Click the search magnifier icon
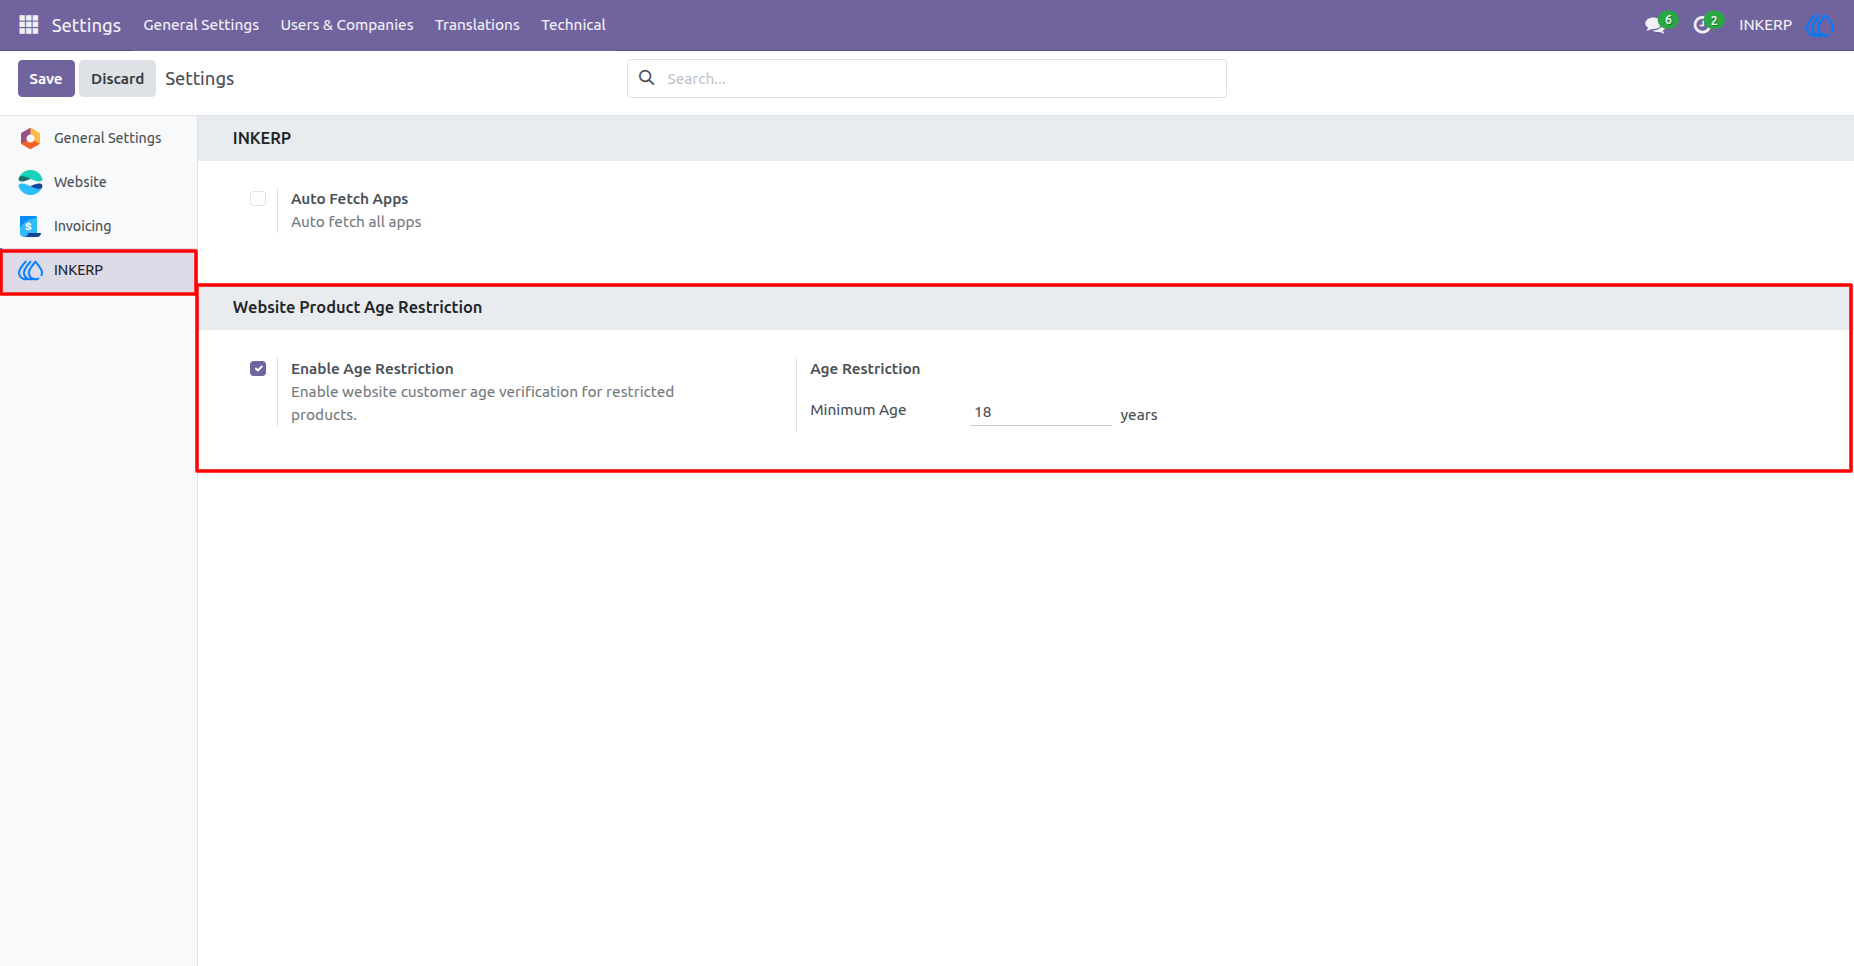 pyautogui.click(x=647, y=78)
